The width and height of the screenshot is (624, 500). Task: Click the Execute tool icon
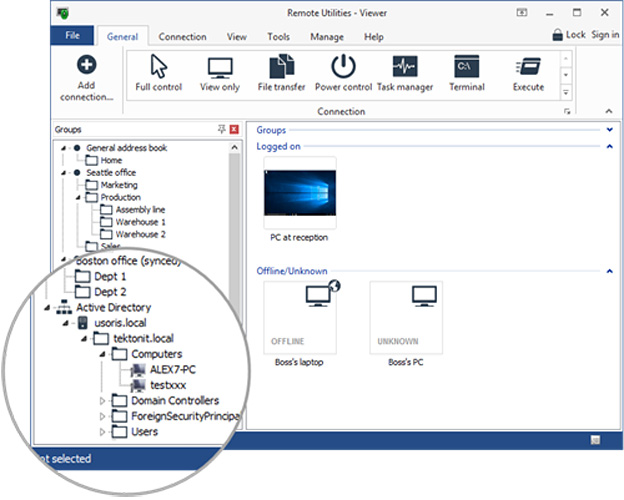pos(527,67)
